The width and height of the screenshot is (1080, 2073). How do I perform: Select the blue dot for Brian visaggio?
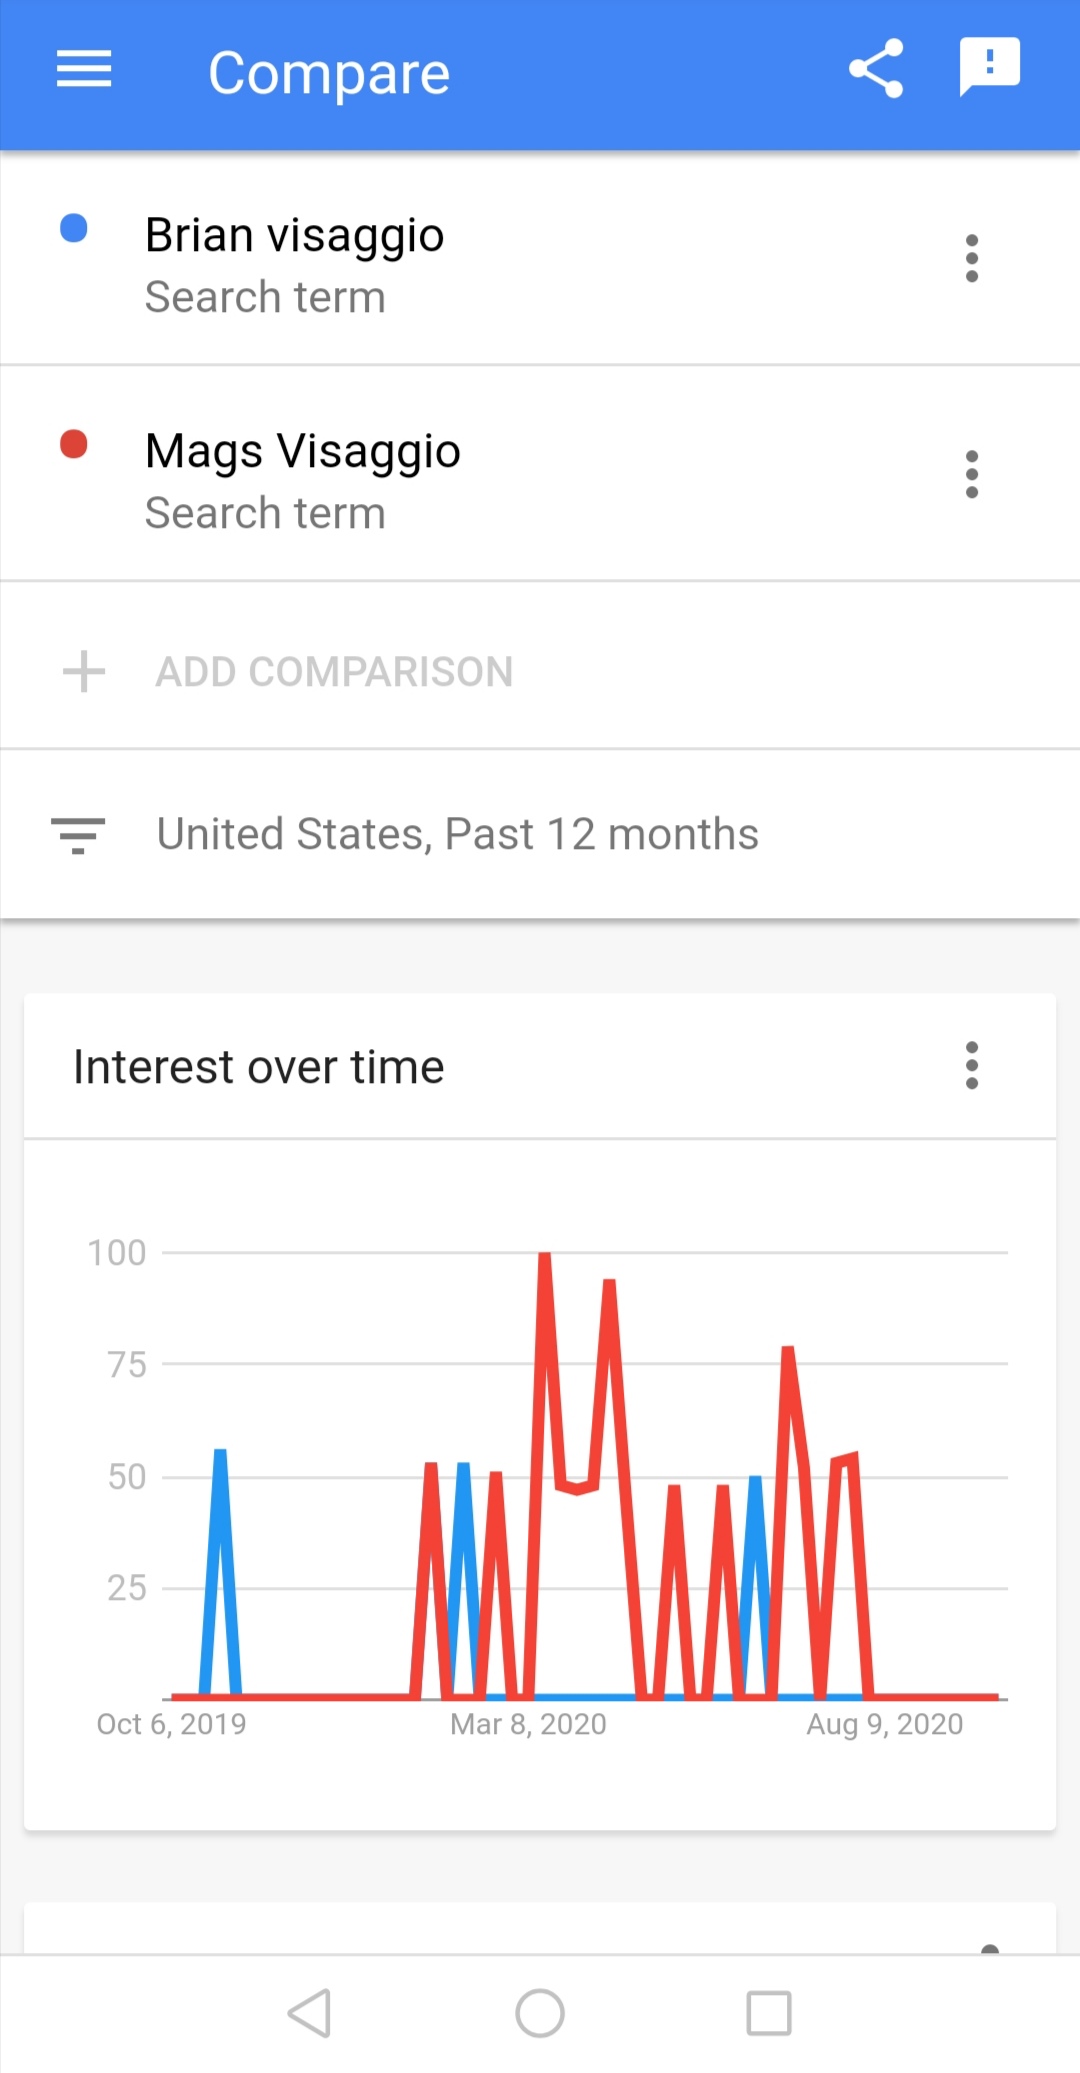[74, 229]
